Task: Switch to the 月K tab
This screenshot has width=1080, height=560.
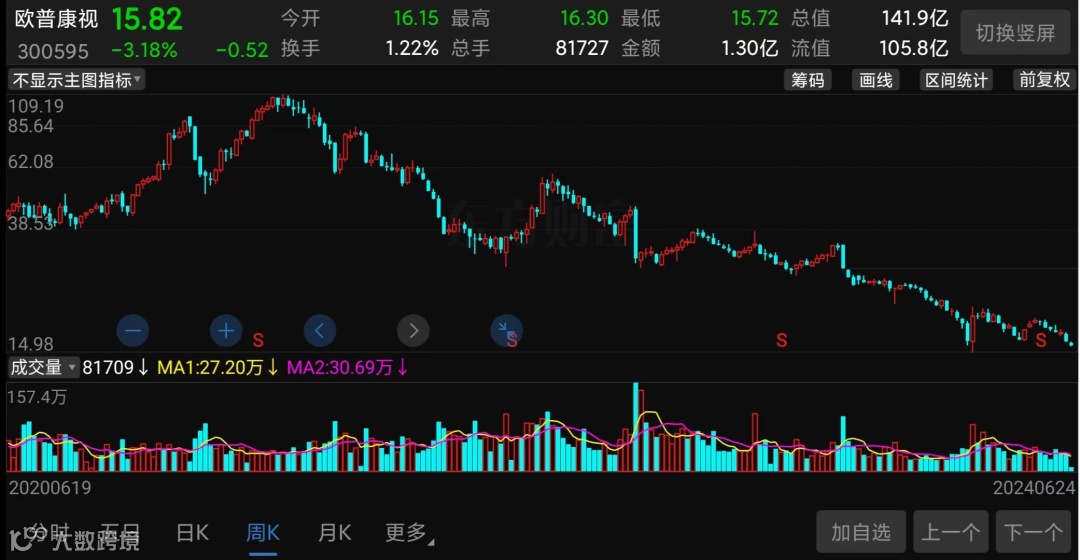Action: click(335, 532)
